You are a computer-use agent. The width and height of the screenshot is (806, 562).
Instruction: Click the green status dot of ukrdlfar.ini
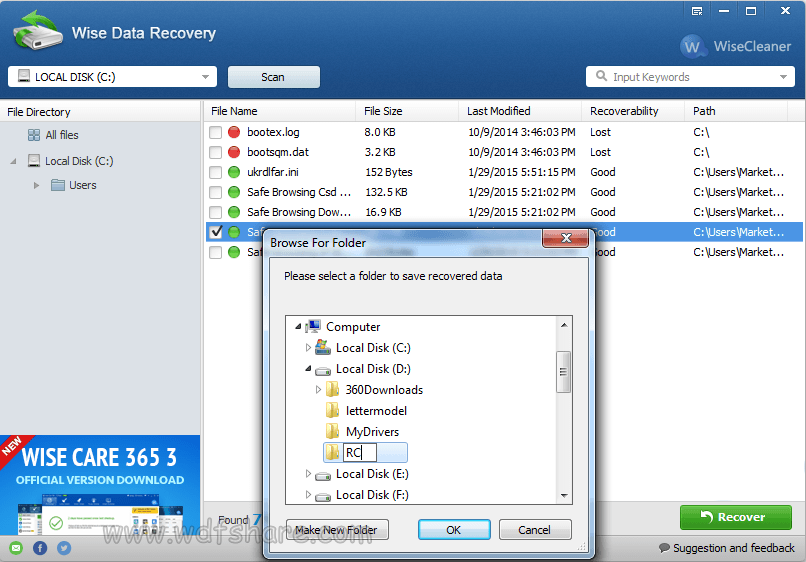point(234,172)
